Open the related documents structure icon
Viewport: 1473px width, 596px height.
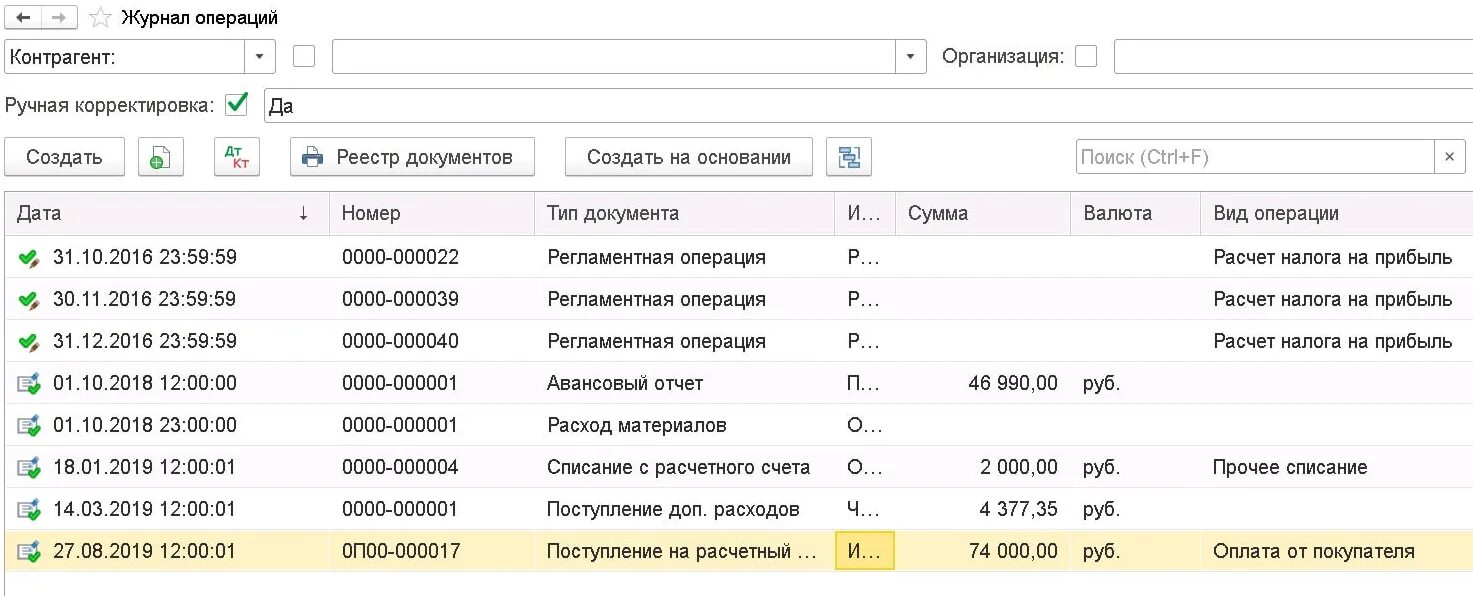[849, 157]
